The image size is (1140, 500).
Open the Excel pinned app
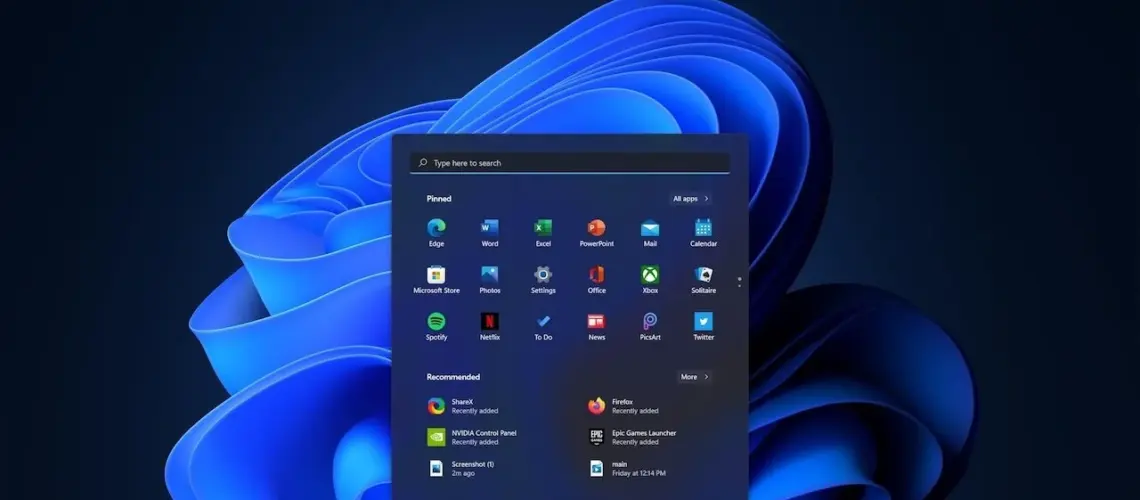(543, 228)
